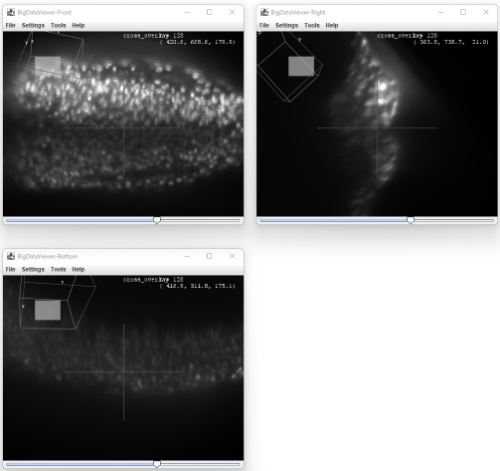Open Tools menu in BigDataViewer-Bottom window
The width and height of the screenshot is (500, 471).
click(x=58, y=269)
